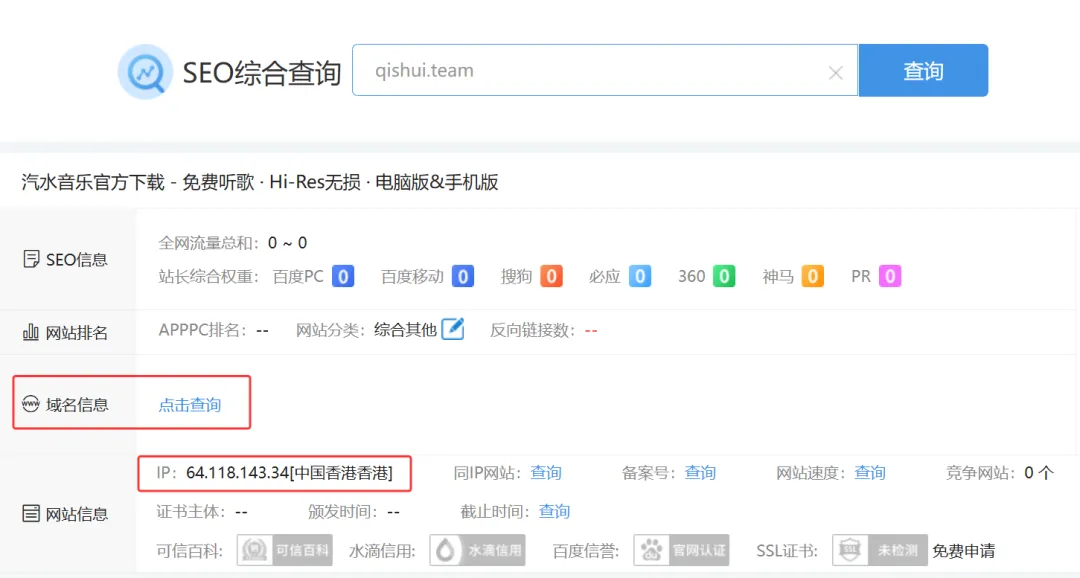
Task: Click 免费申请 SSL certificate link
Action: click(964, 551)
